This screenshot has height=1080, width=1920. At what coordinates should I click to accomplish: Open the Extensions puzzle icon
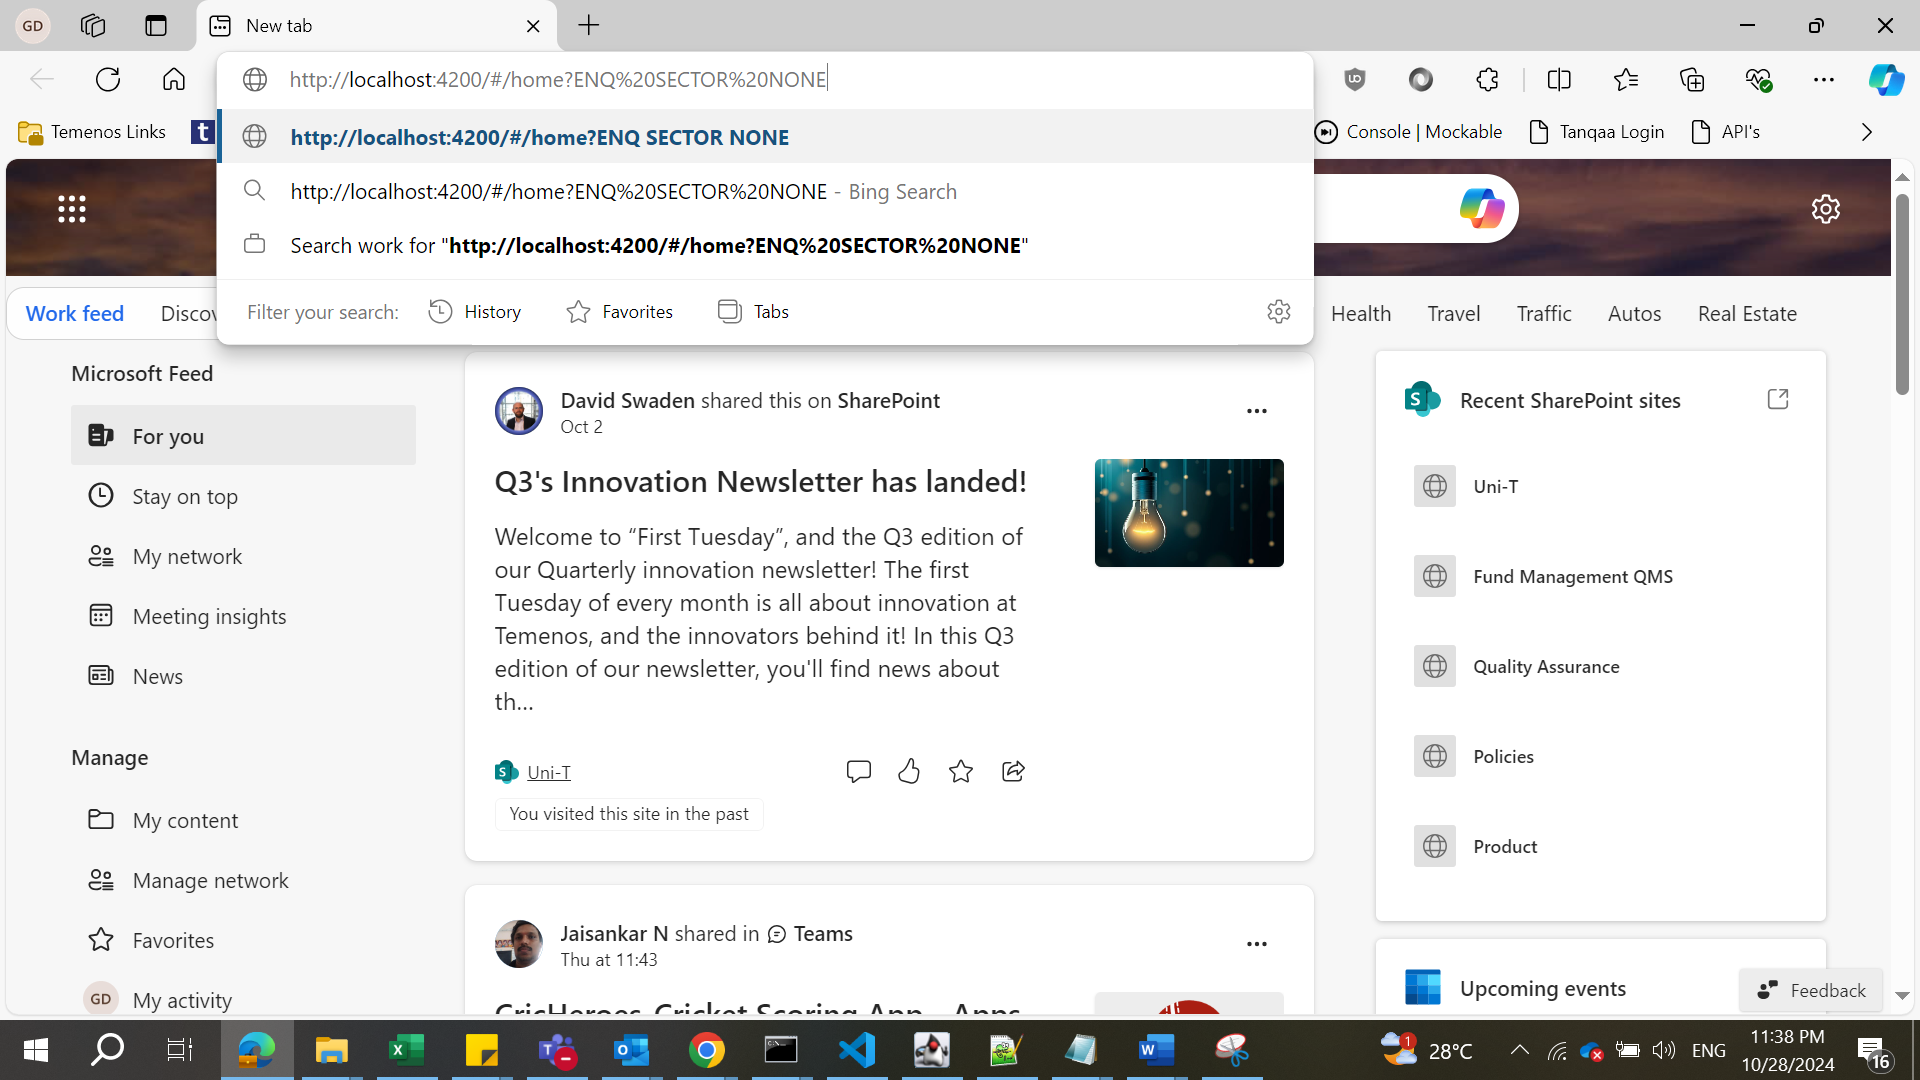pyautogui.click(x=1487, y=80)
